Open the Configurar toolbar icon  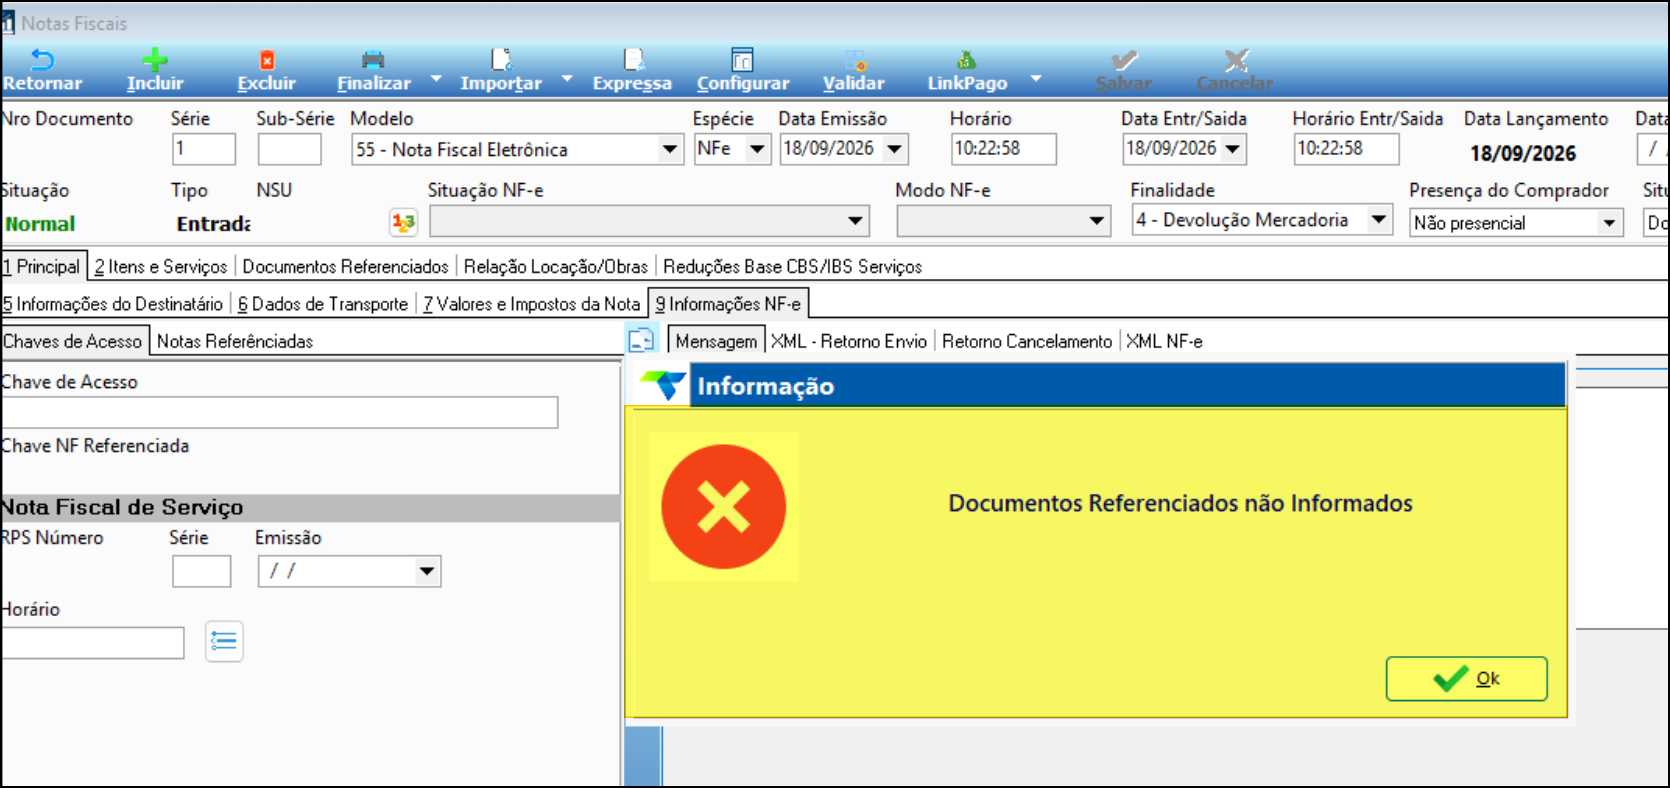point(742,60)
